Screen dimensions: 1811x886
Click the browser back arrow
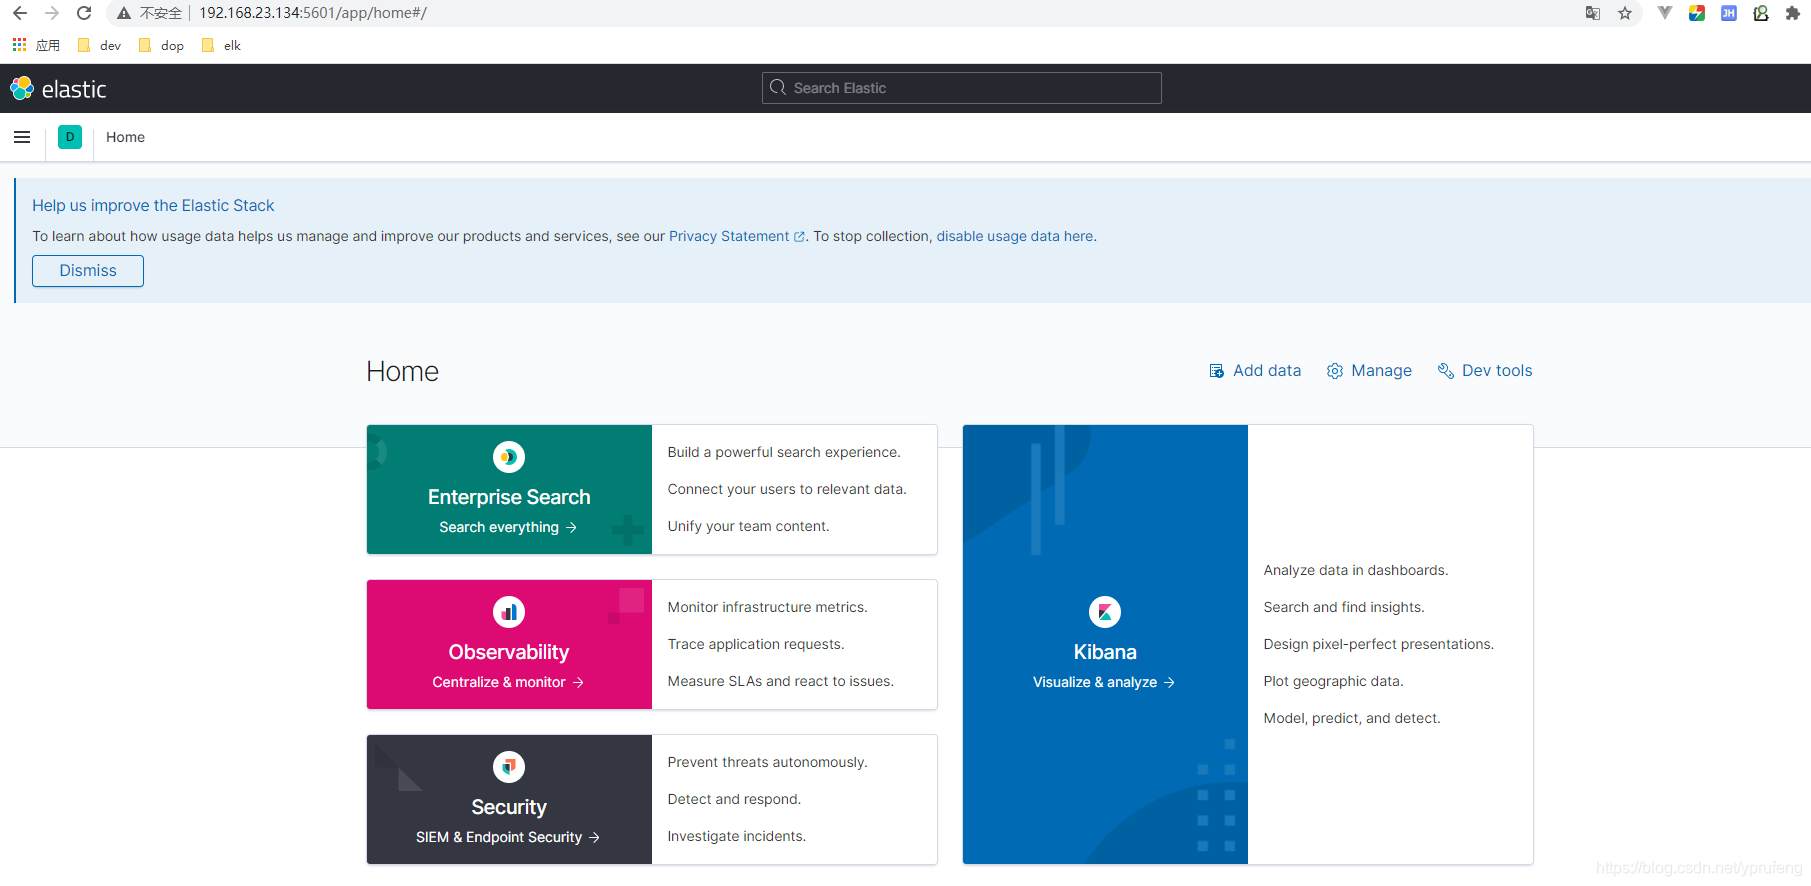click(x=20, y=13)
